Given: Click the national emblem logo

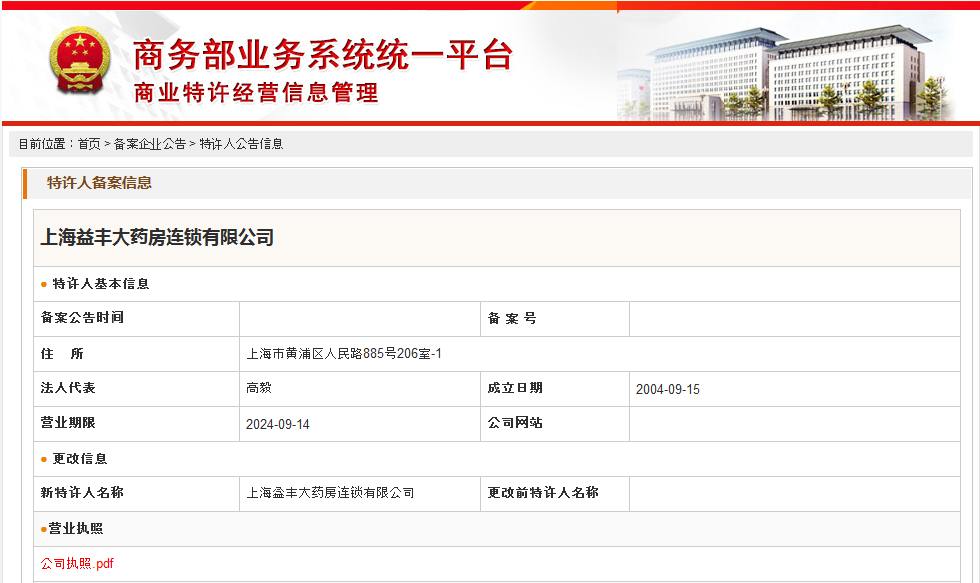Looking at the screenshot, I should pos(80,61).
